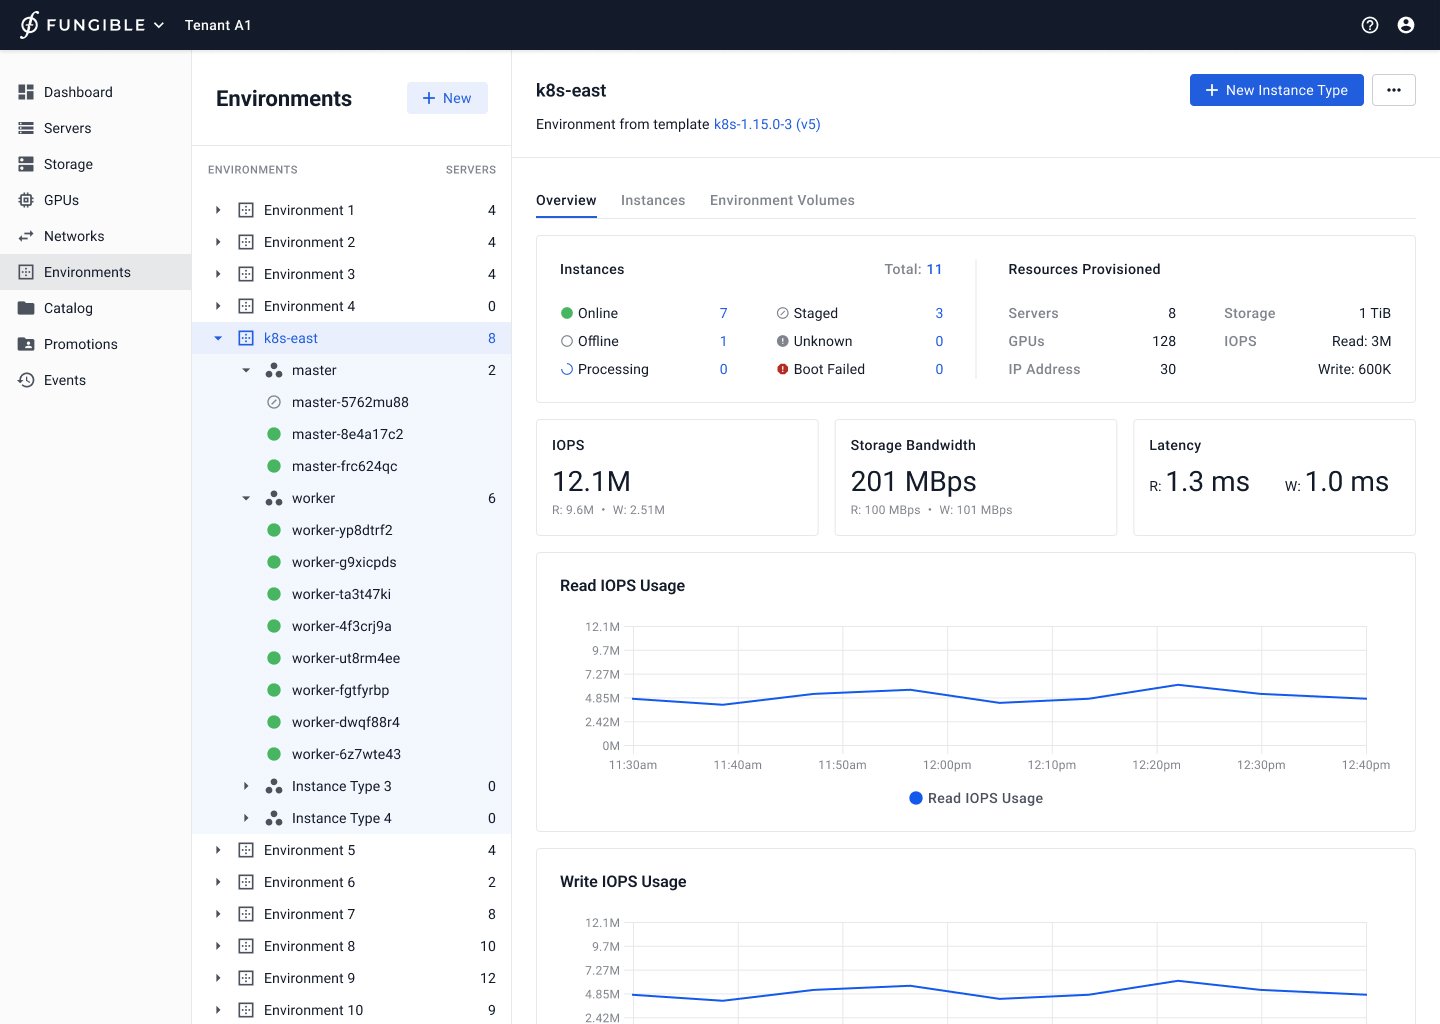Click the Storage icon in sidebar
Image resolution: width=1440 pixels, height=1024 pixels.
point(26,164)
